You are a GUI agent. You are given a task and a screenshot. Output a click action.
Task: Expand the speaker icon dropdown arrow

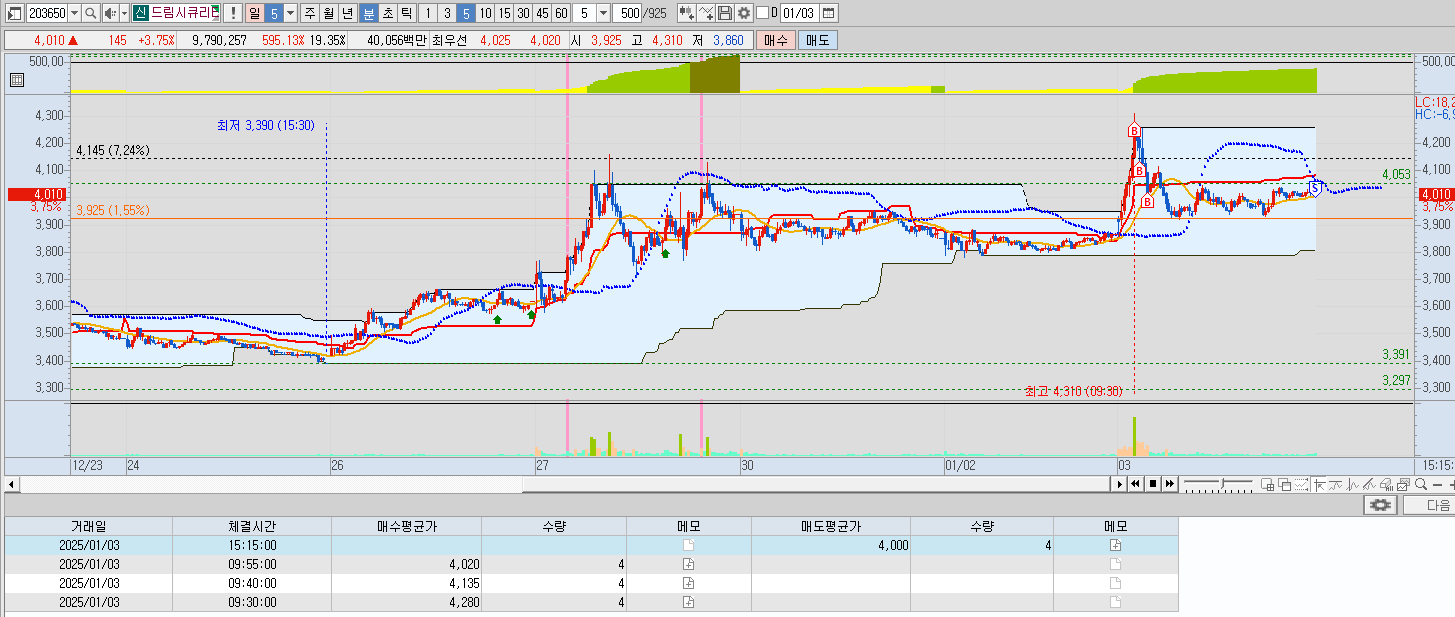coord(124,13)
